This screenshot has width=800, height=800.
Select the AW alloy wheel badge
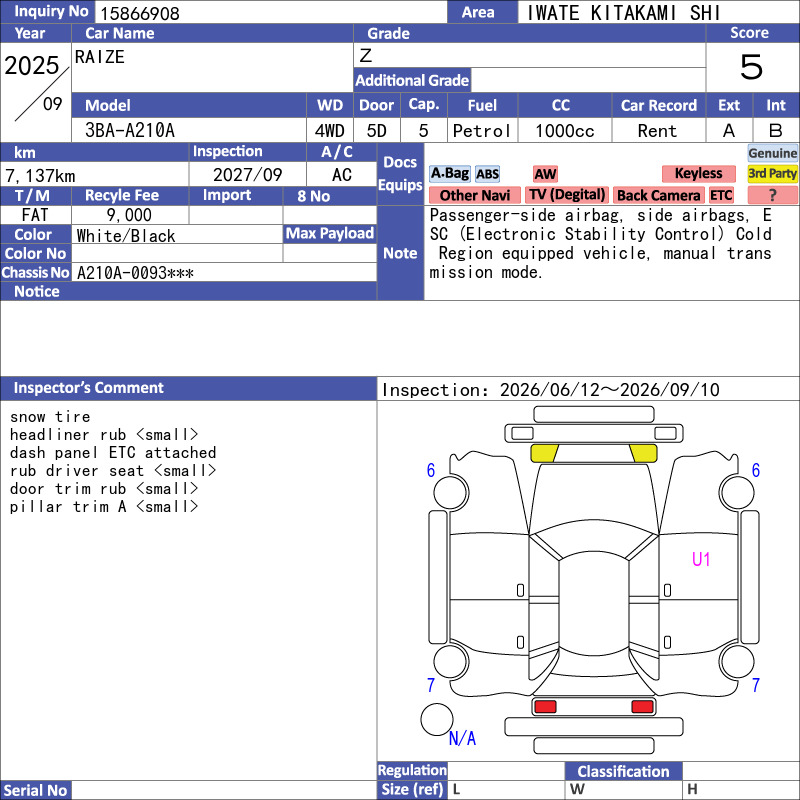tap(545, 174)
